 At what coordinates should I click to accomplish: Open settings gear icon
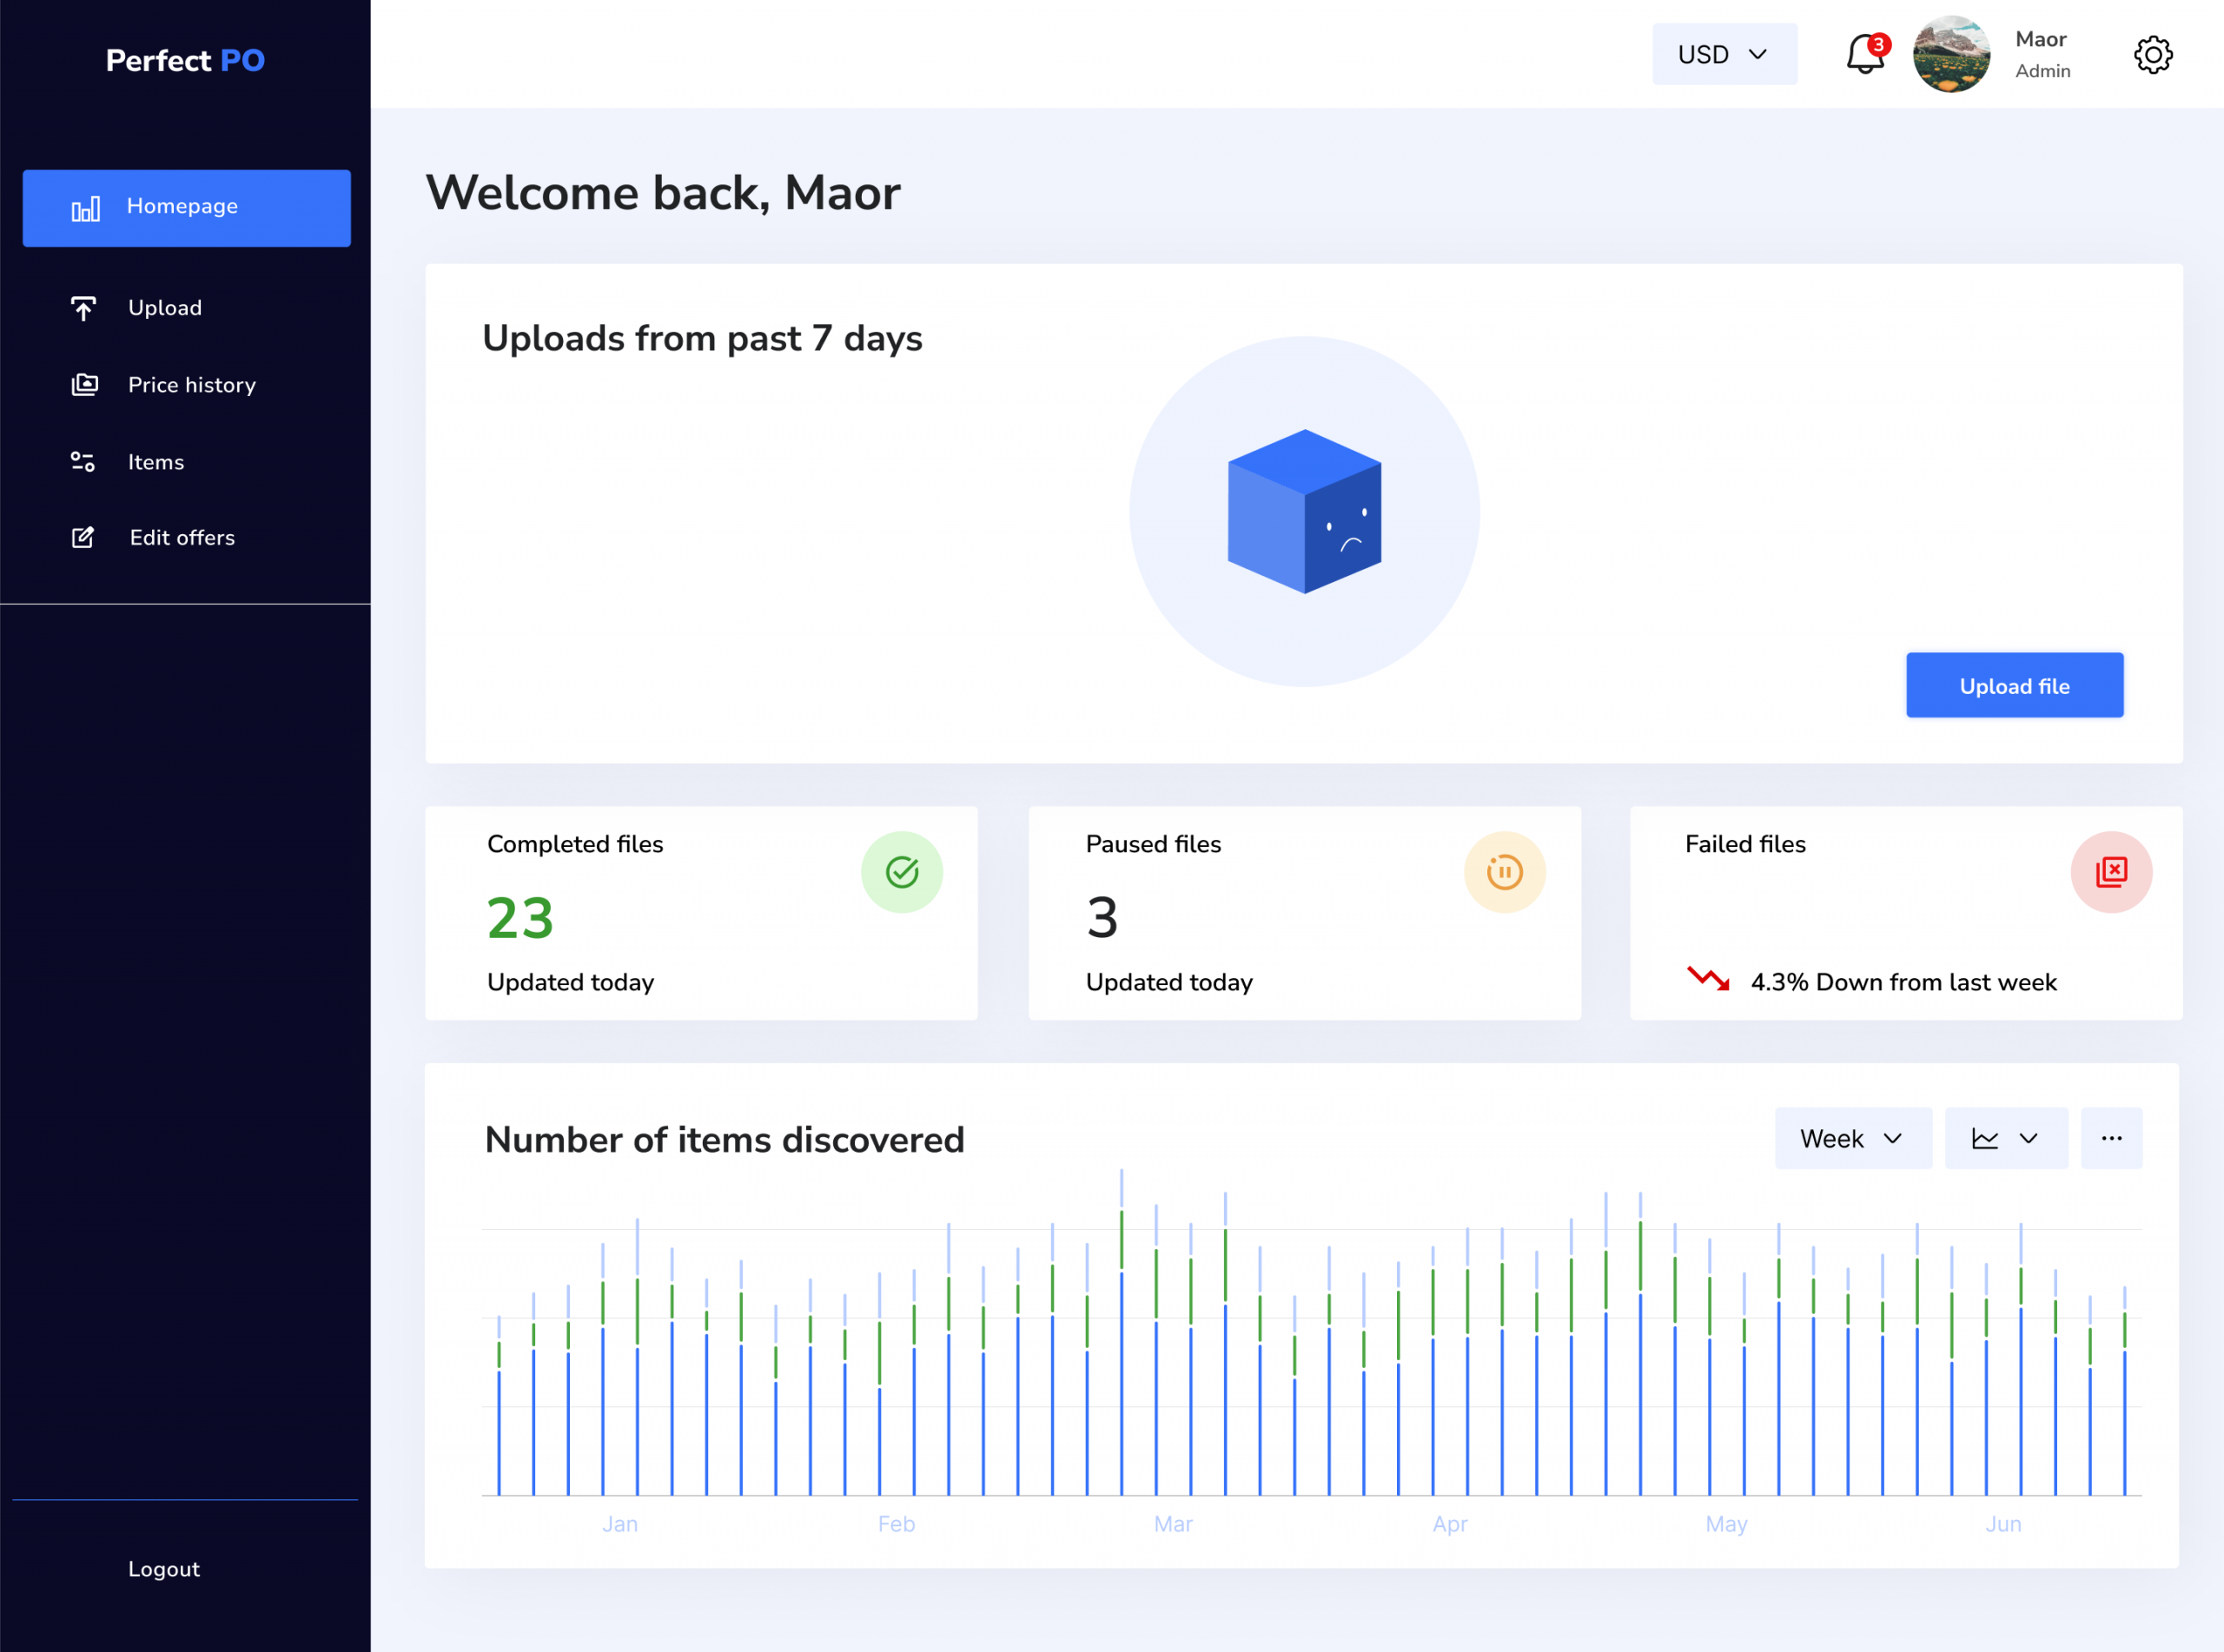pos(2152,54)
